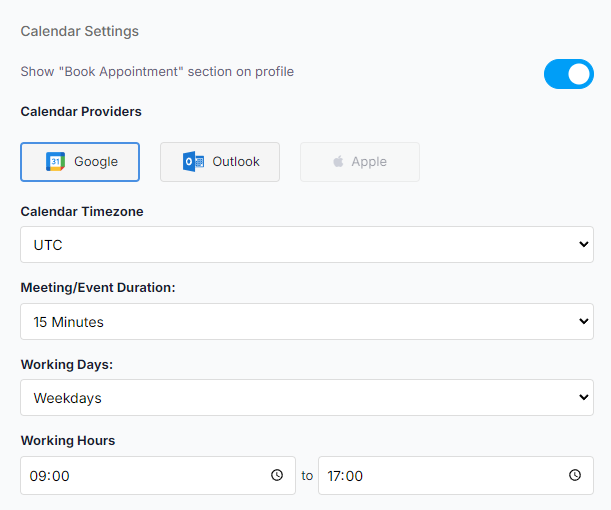Click the chevron arrow on Duration select
611x510 pixels.
(584, 322)
